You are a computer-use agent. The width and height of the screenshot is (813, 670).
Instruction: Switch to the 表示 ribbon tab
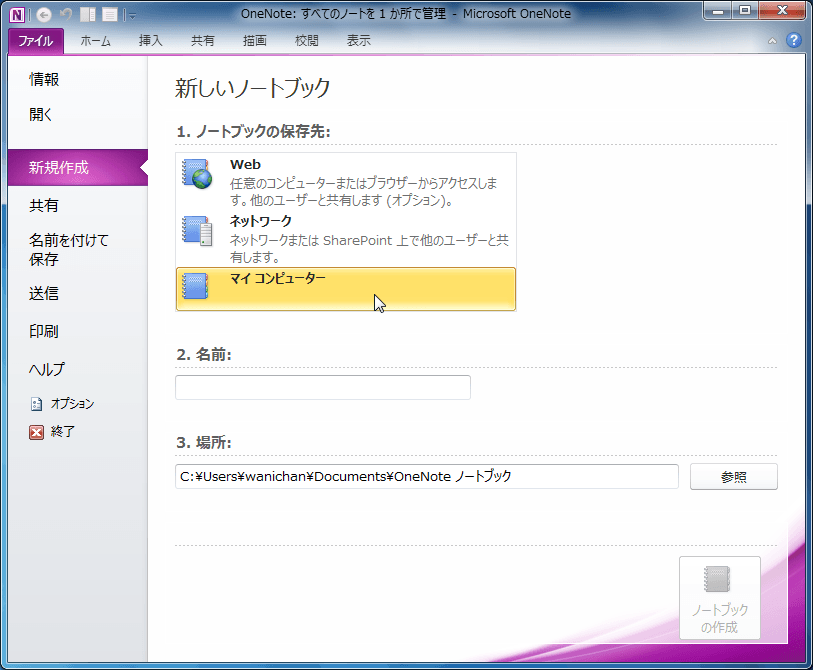358,41
